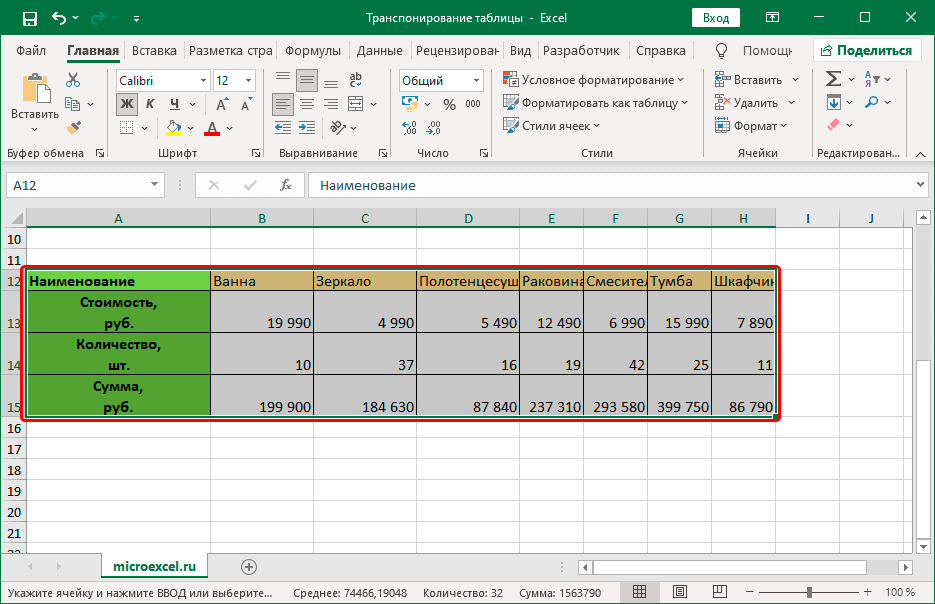Copy selection with the copy icon
The width and height of the screenshot is (935, 604).
click(x=72, y=104)
